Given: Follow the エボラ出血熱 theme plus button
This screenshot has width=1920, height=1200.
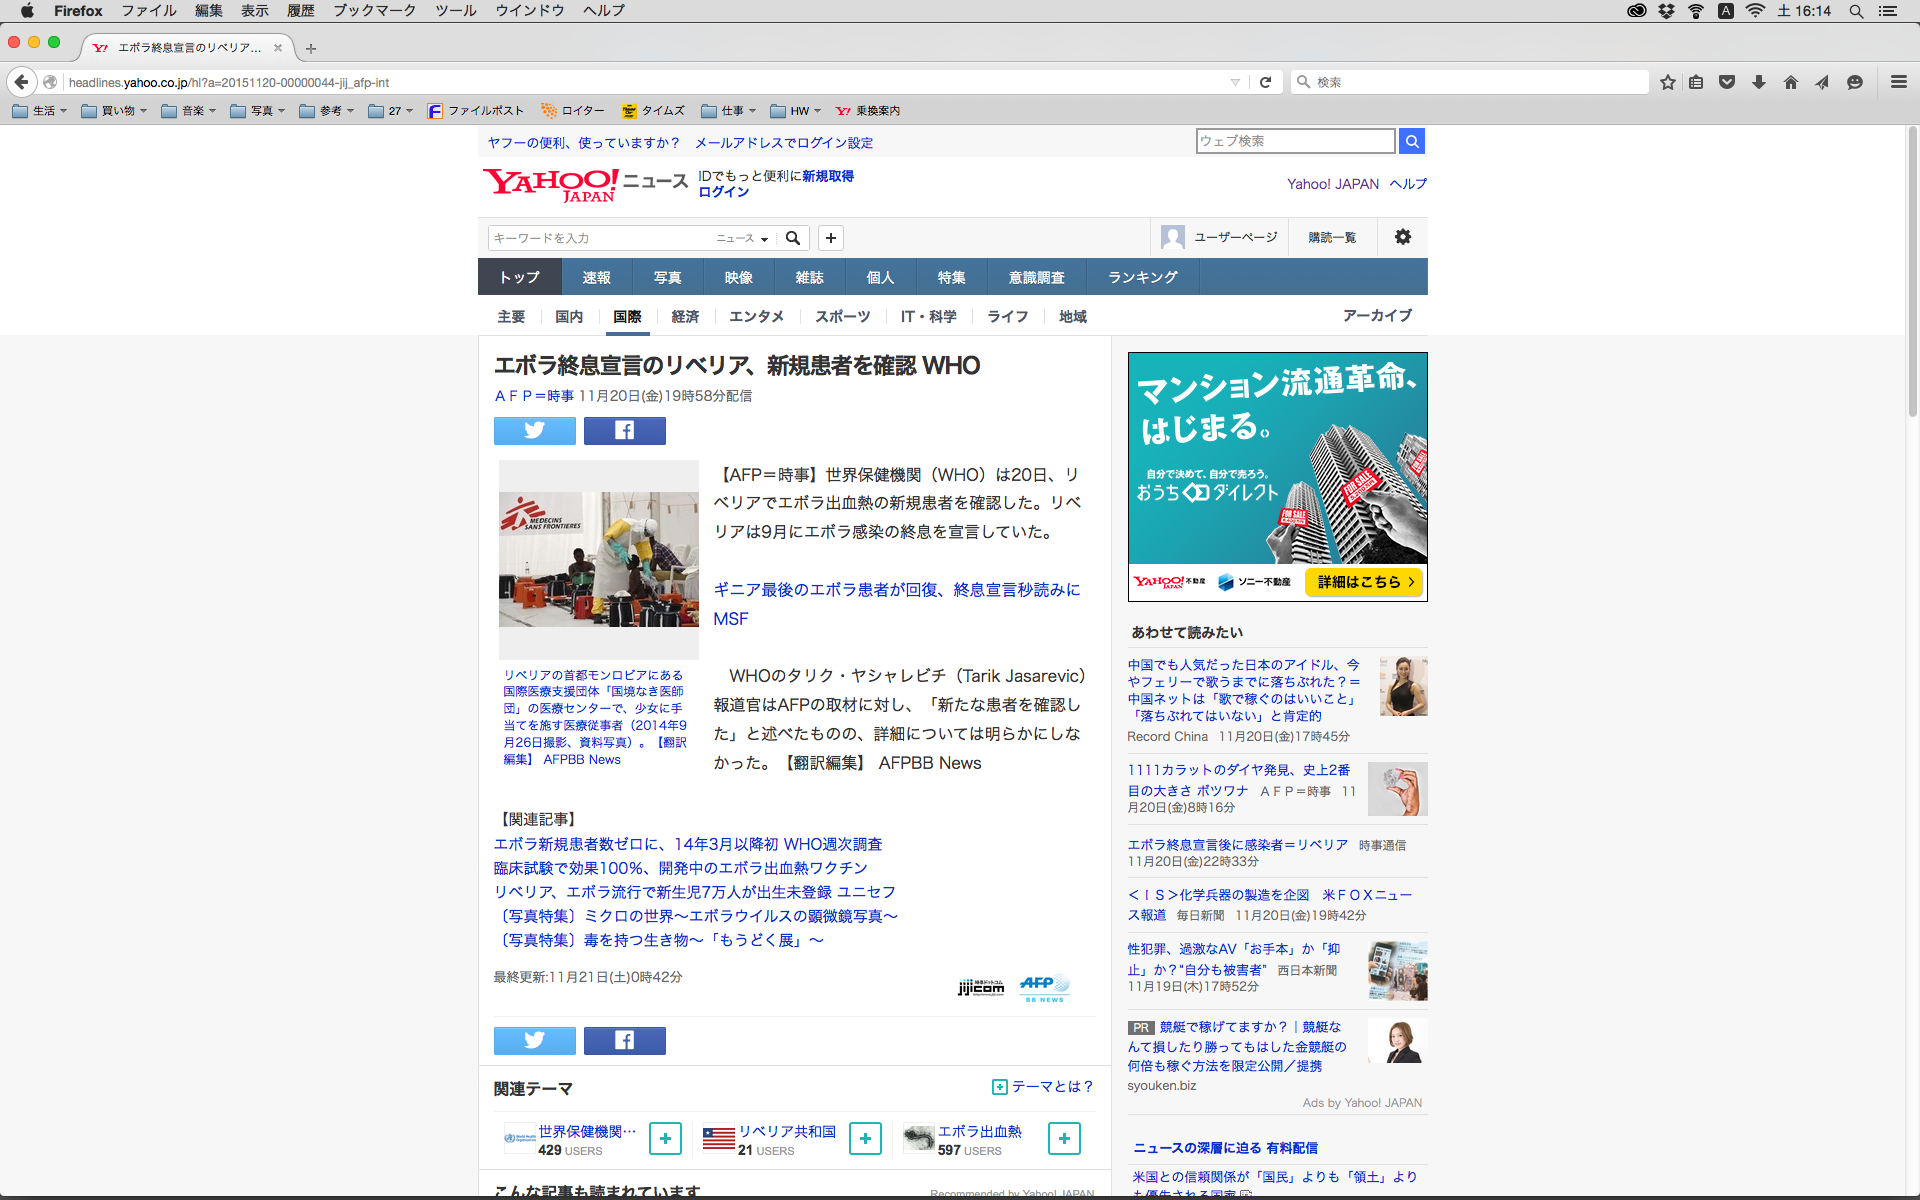Looking at the screenshot, I should (x=1064, y=1138).
